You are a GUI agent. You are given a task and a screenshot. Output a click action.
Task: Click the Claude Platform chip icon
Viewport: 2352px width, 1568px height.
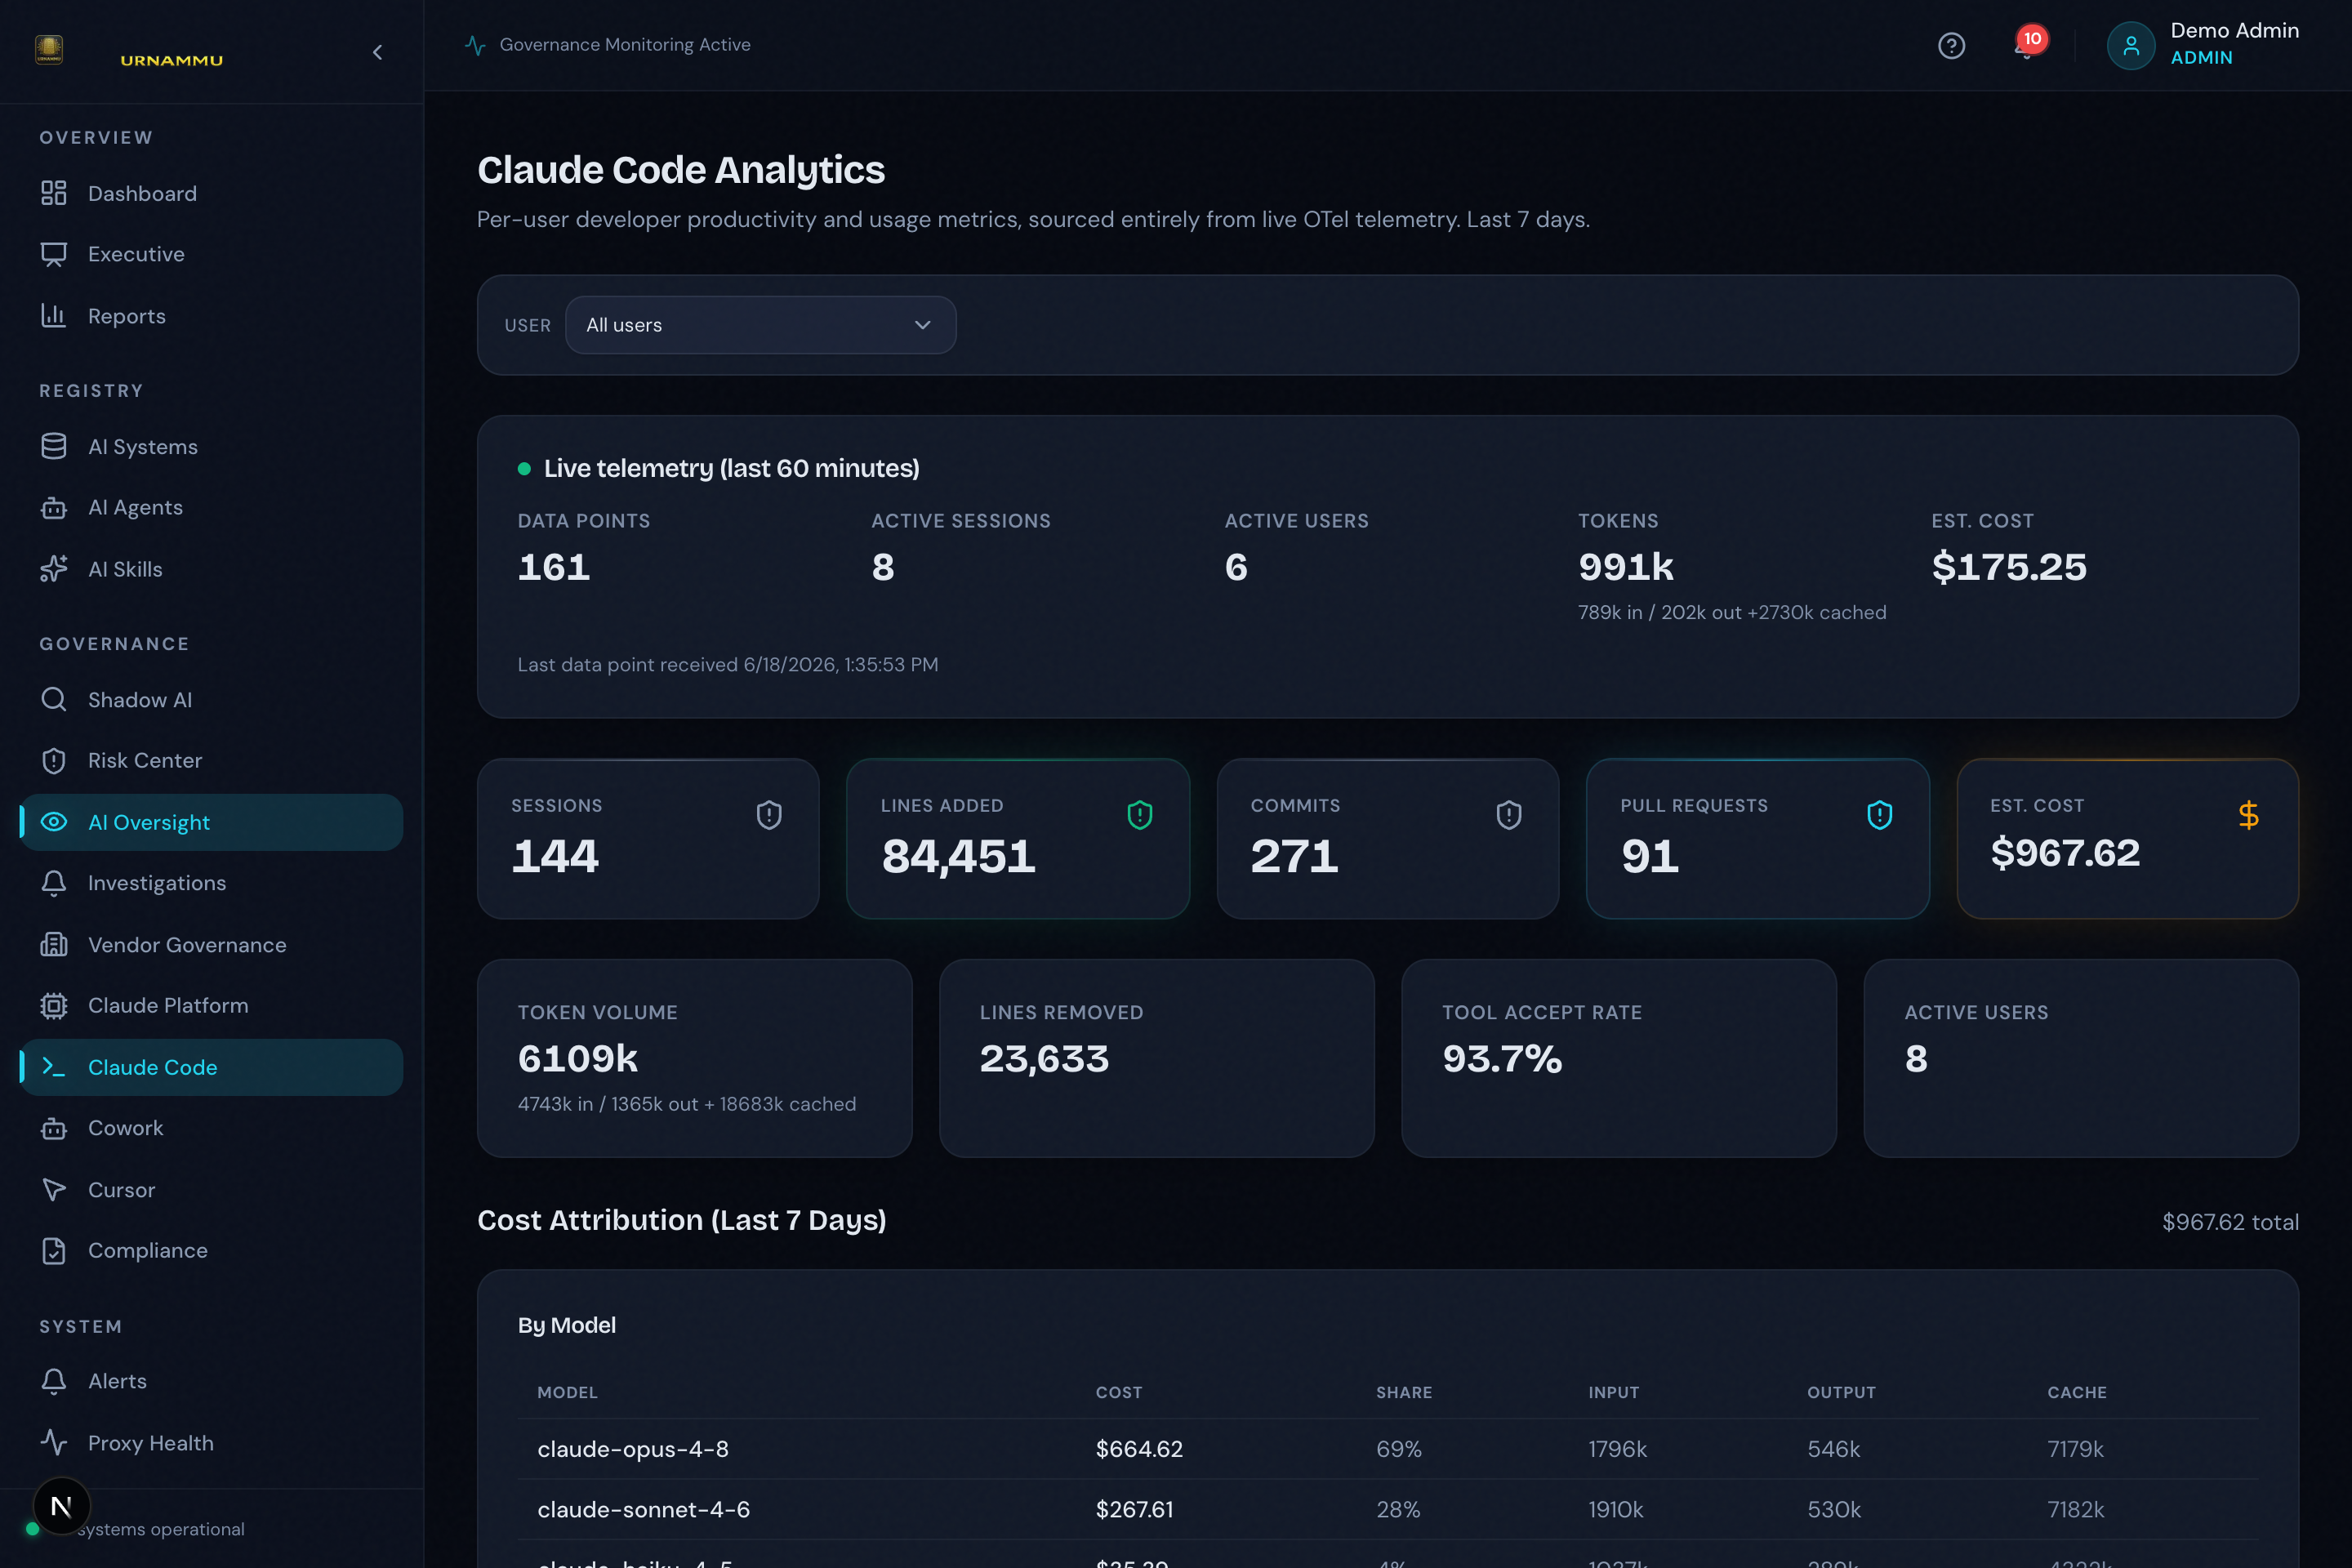(54, 1006)
